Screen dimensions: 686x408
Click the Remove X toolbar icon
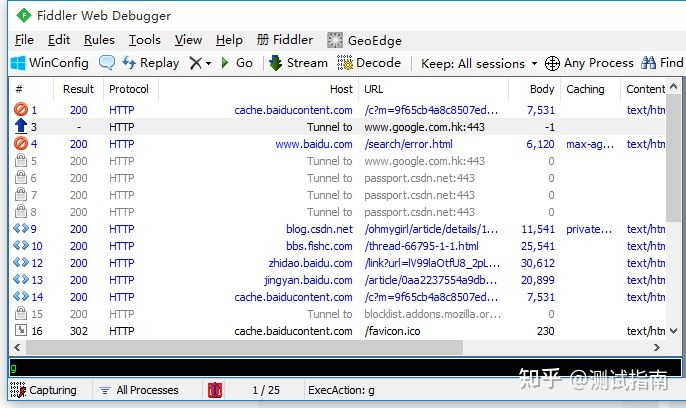pyautogui.click(x=195, y=63)
